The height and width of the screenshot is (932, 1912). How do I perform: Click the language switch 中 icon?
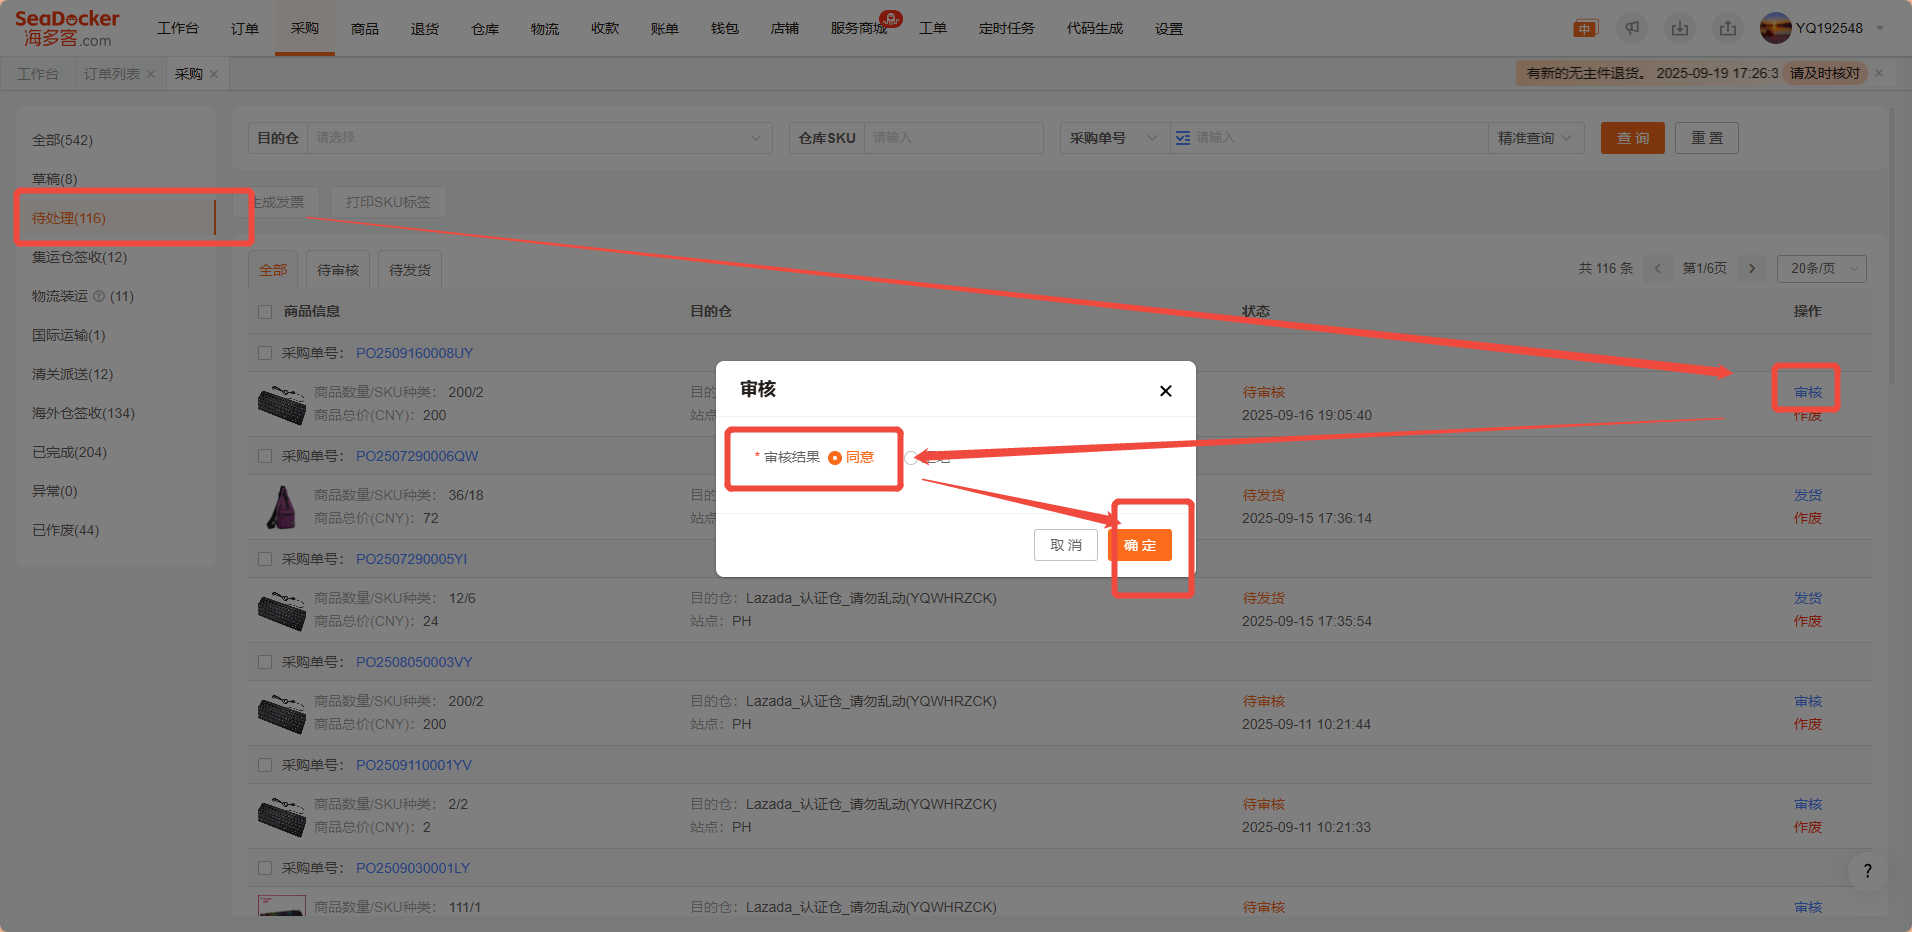[x=1585, y=29]
